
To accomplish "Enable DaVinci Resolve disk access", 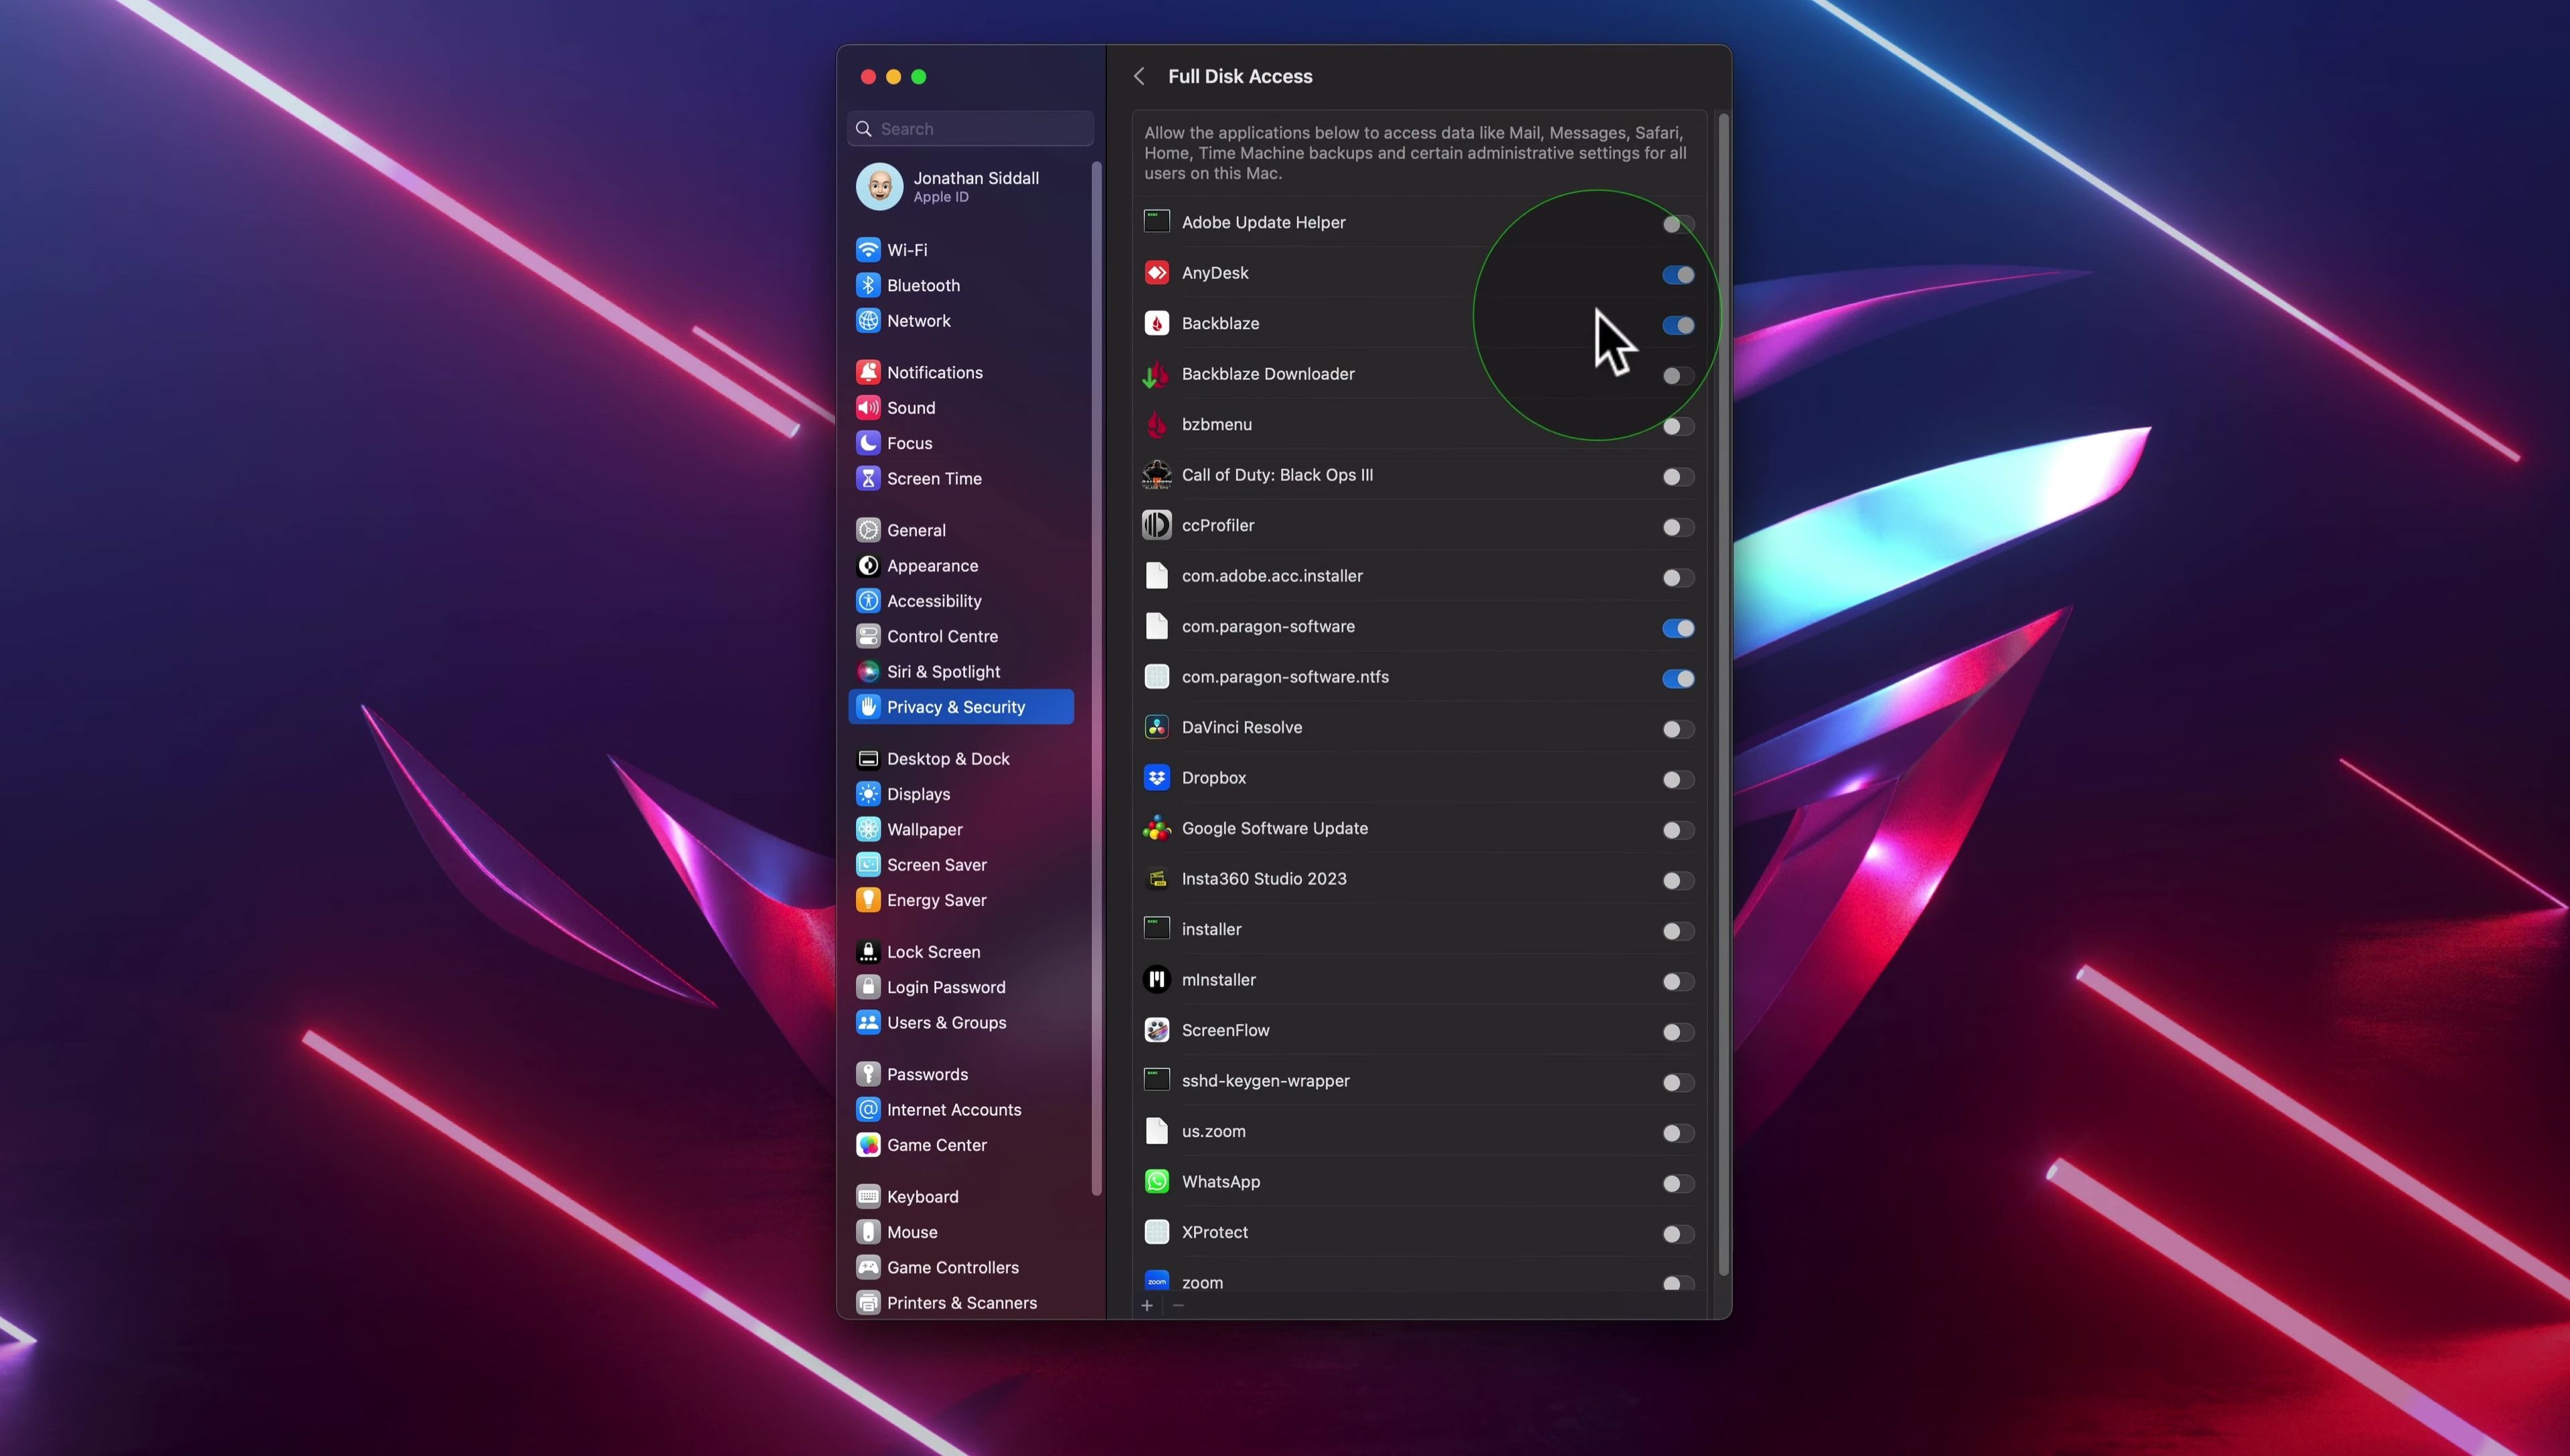I will point(1678,729).
